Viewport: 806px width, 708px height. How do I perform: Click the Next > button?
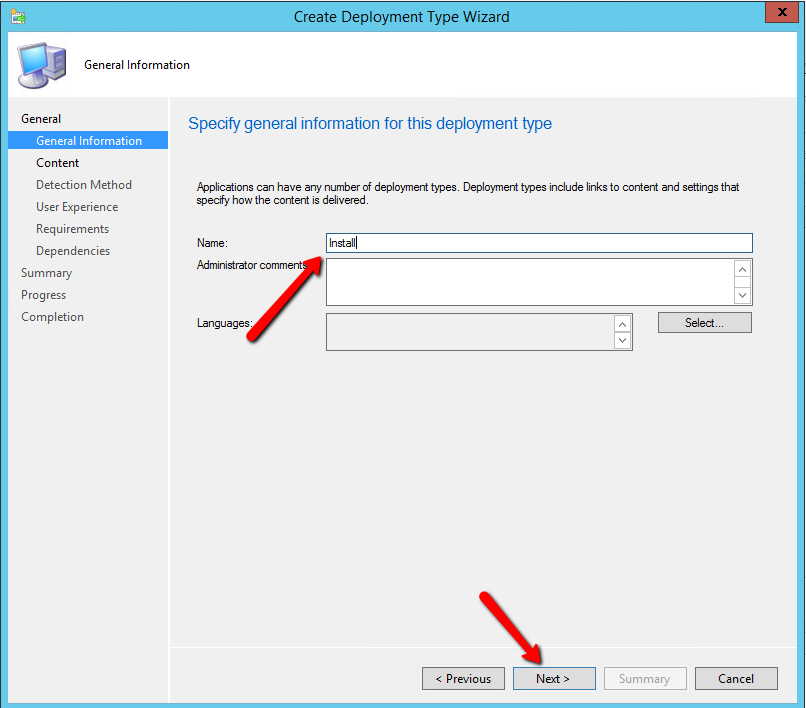coord(553,679)
